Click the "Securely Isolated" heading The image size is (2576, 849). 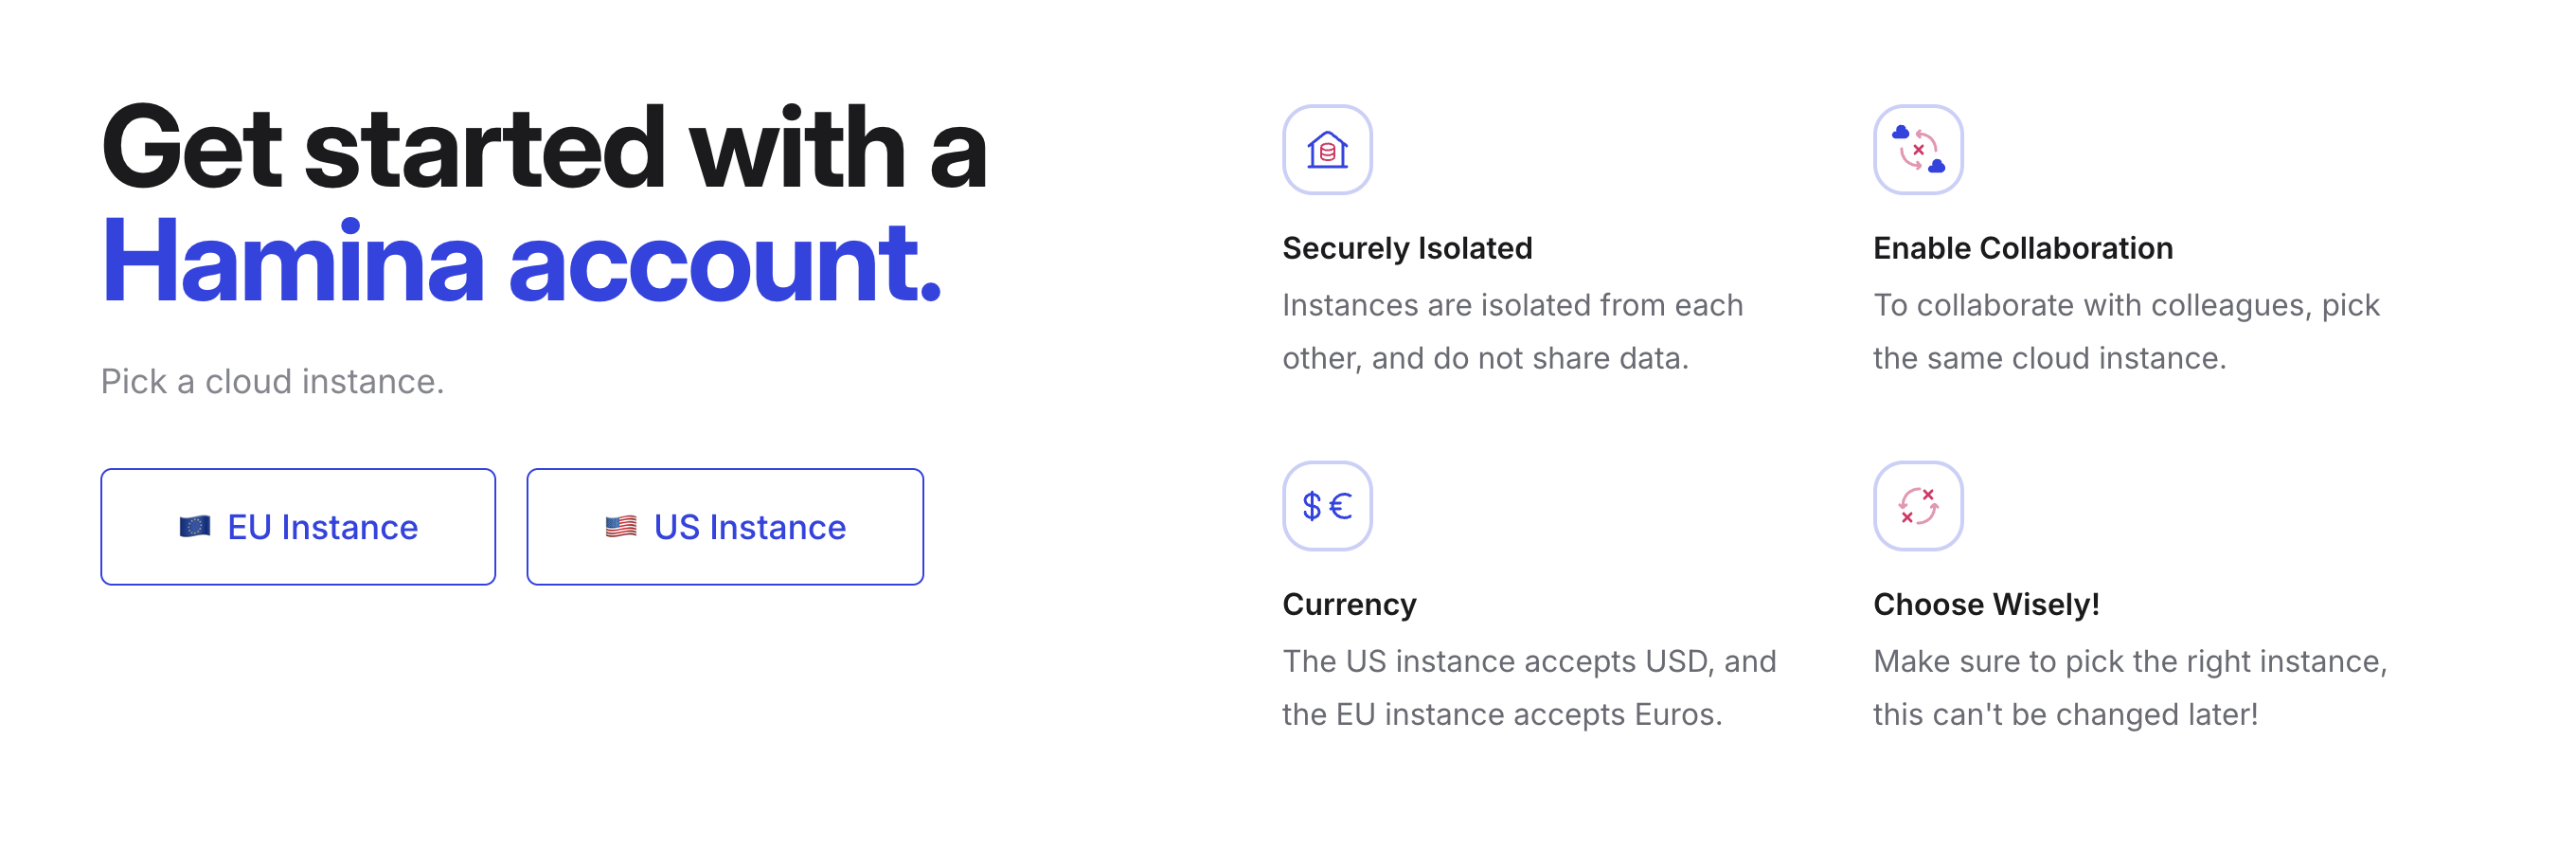point(1407,248)
